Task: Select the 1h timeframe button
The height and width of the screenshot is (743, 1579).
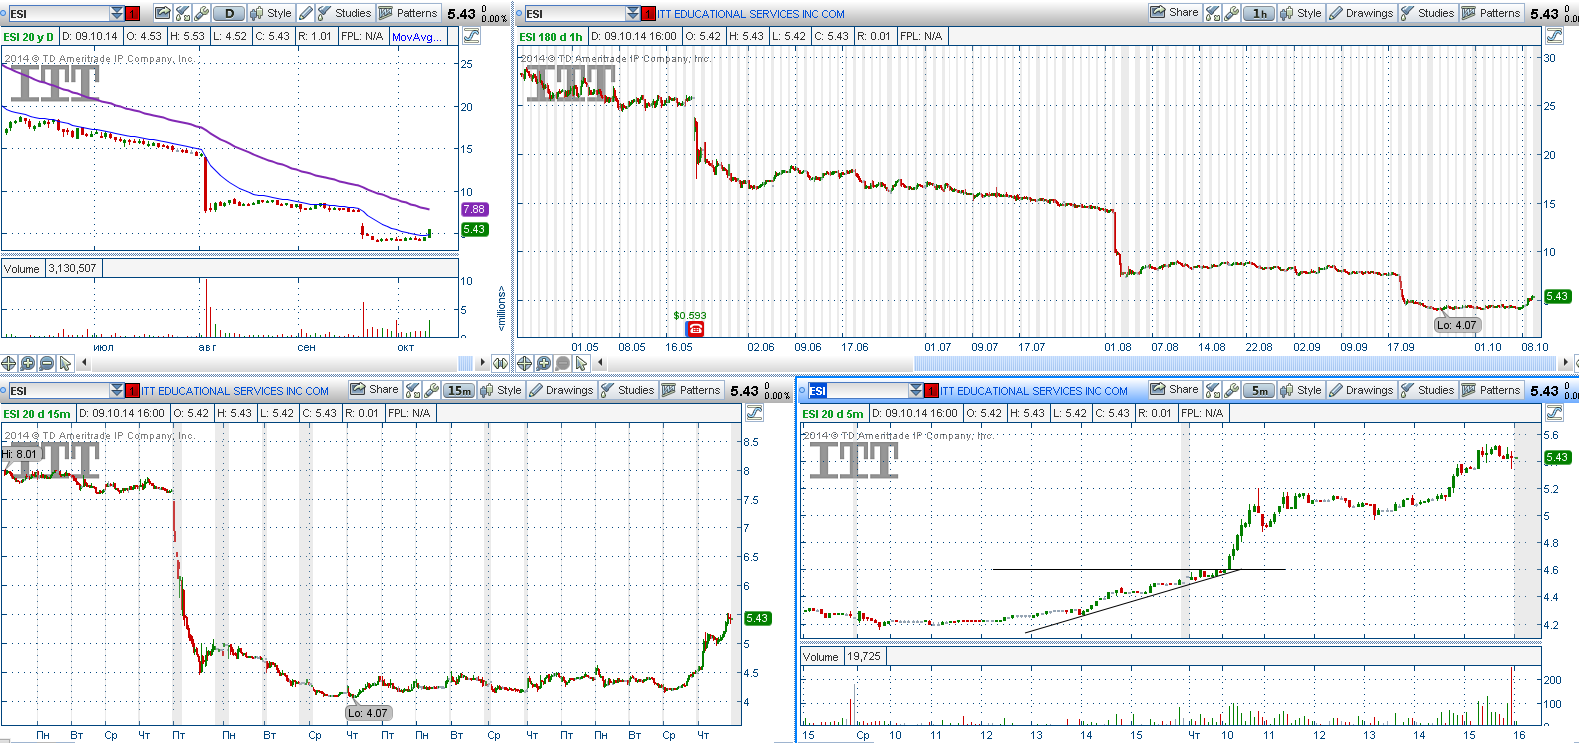Action: (1260, 13)
